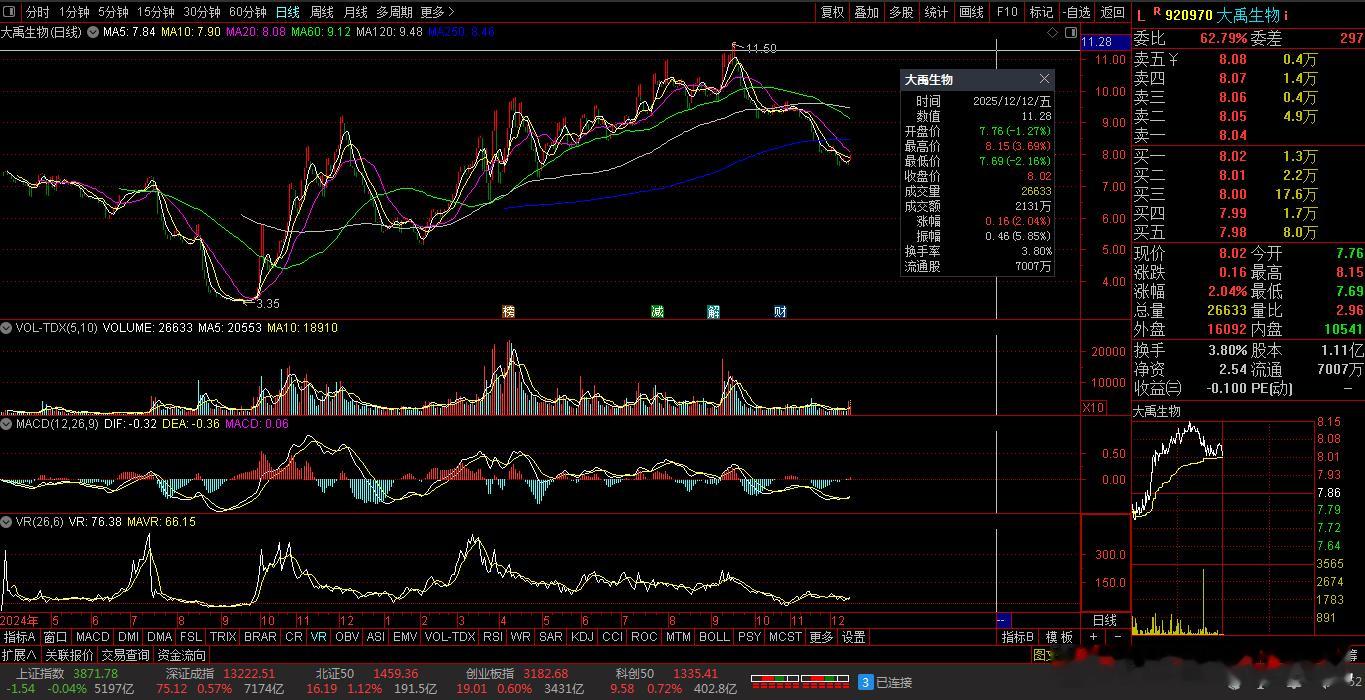1365x700 pixels.
Task: Click the red-green market breadth bar
Action: coord(799,682)
